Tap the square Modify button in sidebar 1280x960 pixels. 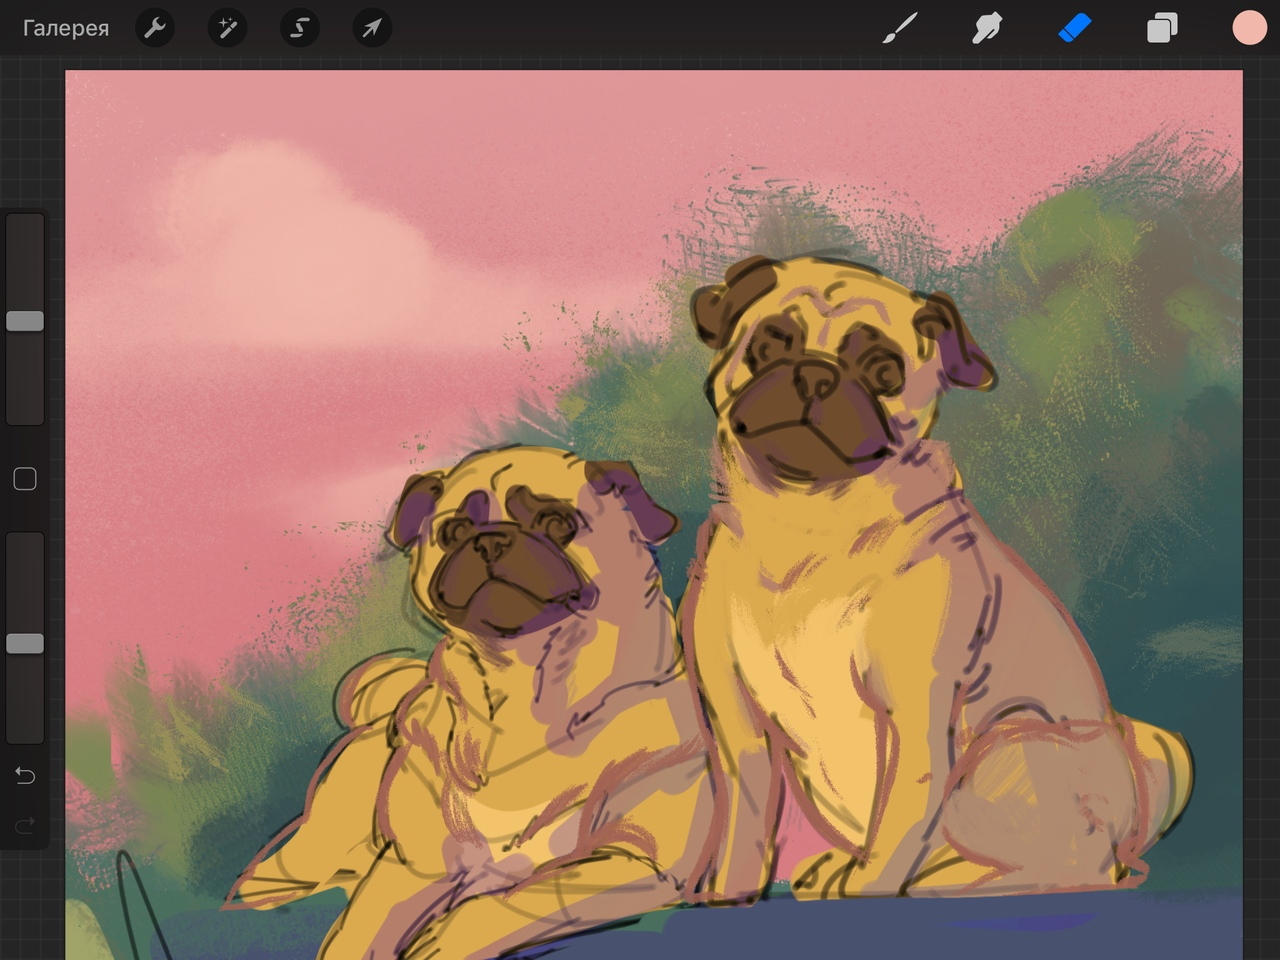click(25, 479)
